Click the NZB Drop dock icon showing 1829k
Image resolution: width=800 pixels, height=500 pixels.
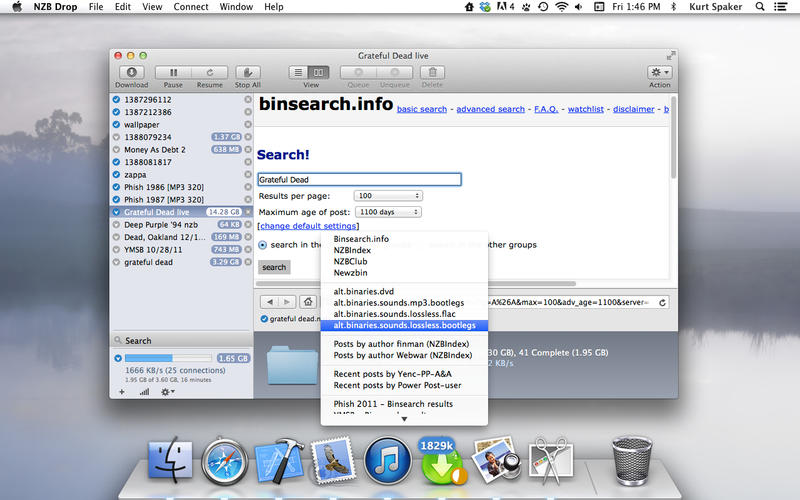pos(442,461)
